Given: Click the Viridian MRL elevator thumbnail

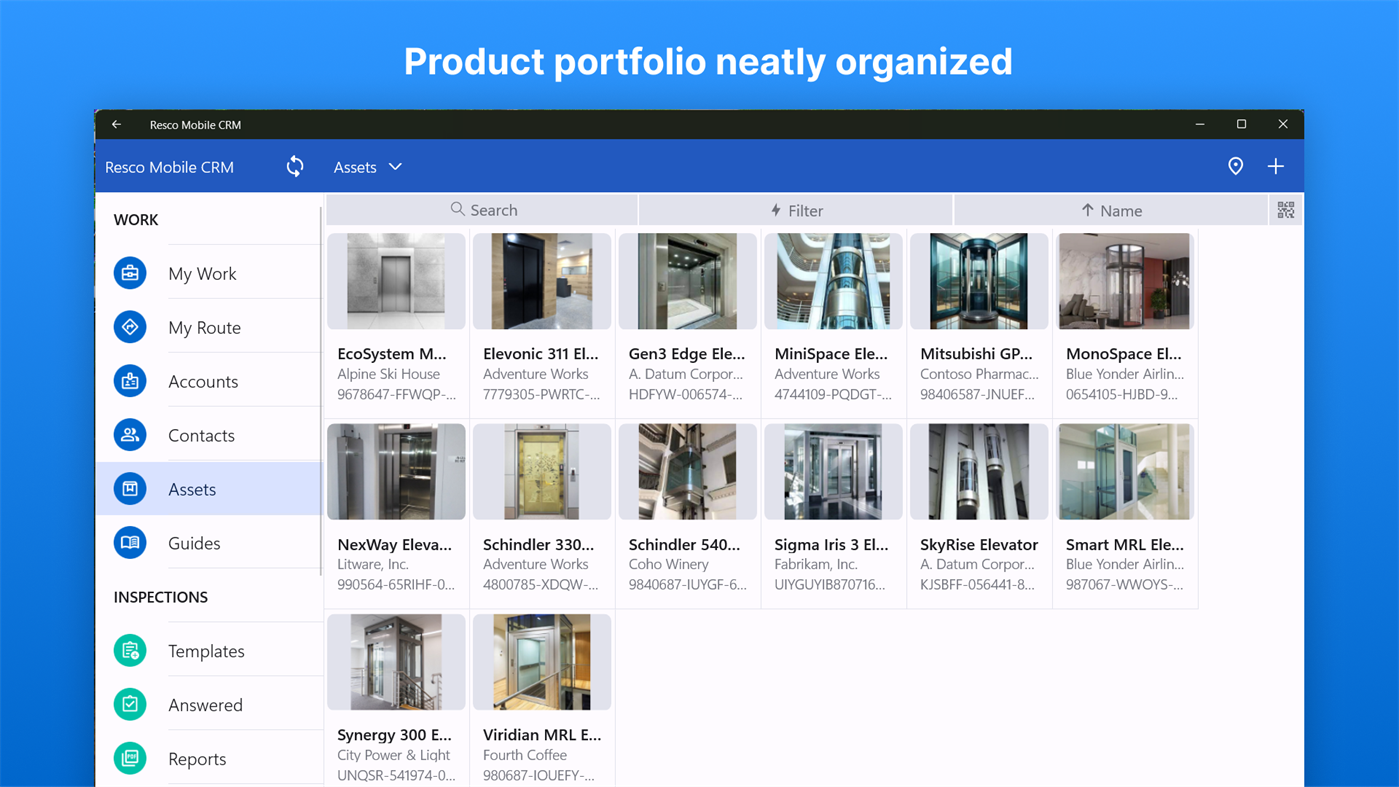Looking at the screenshot, I should click(541, 661).
